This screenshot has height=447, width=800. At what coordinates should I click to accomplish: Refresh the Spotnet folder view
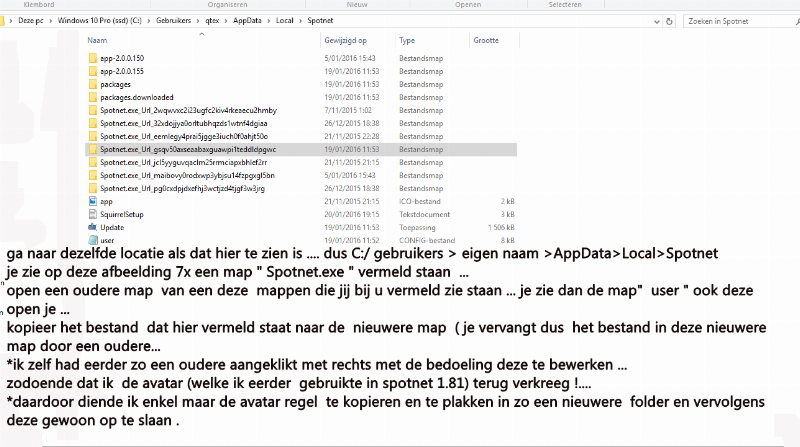(669, 21)
